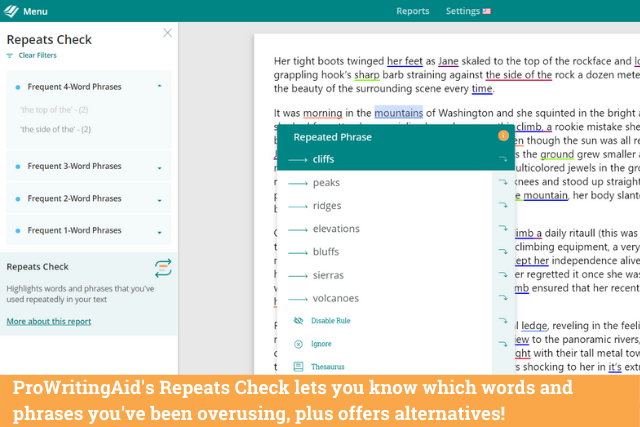Image resolution: width=640 pixels, height=427 pixels.
Task: Close the Repeats Check panel
Action: click(x=167, y=33)
